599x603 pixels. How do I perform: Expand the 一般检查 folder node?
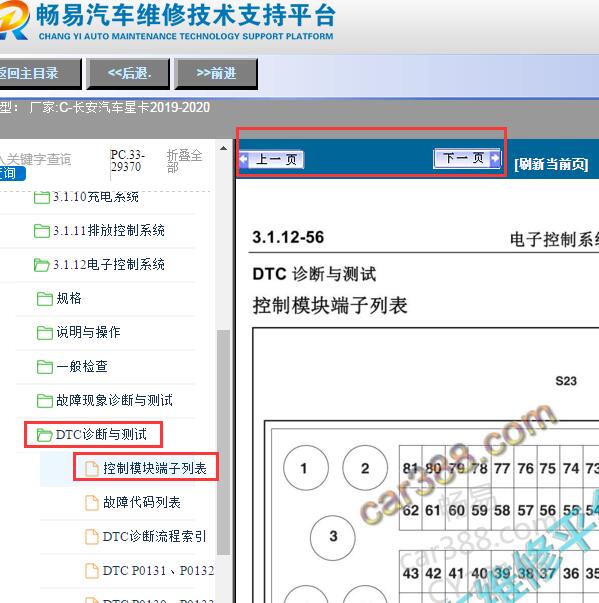82,366
